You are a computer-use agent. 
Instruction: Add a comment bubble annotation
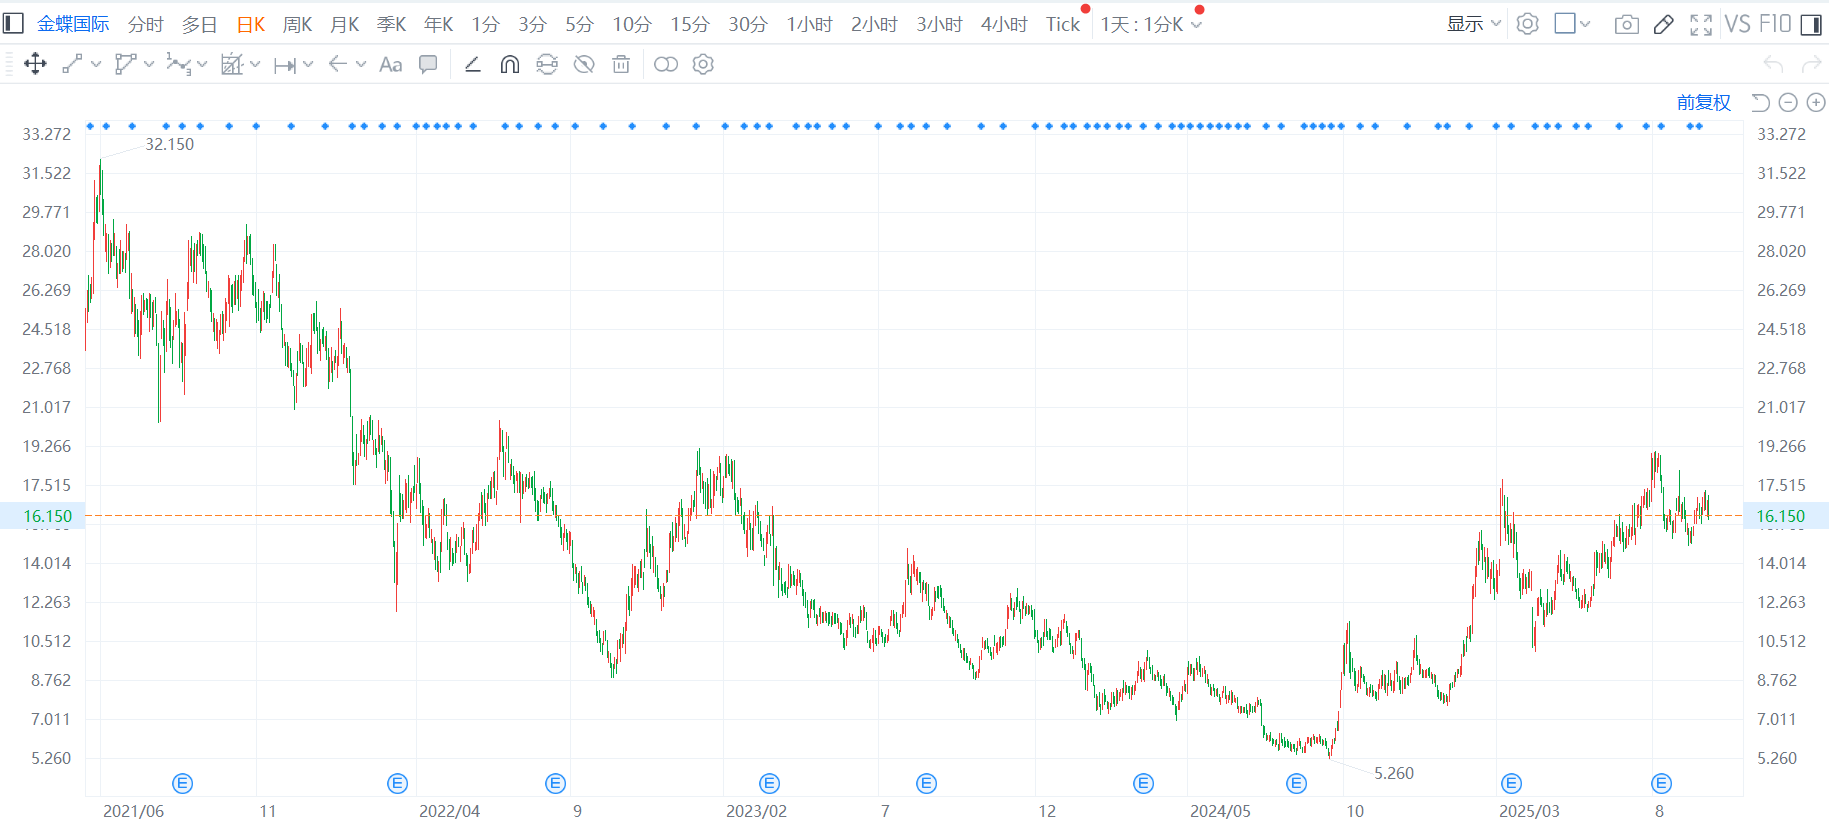[x=428, y=65]
